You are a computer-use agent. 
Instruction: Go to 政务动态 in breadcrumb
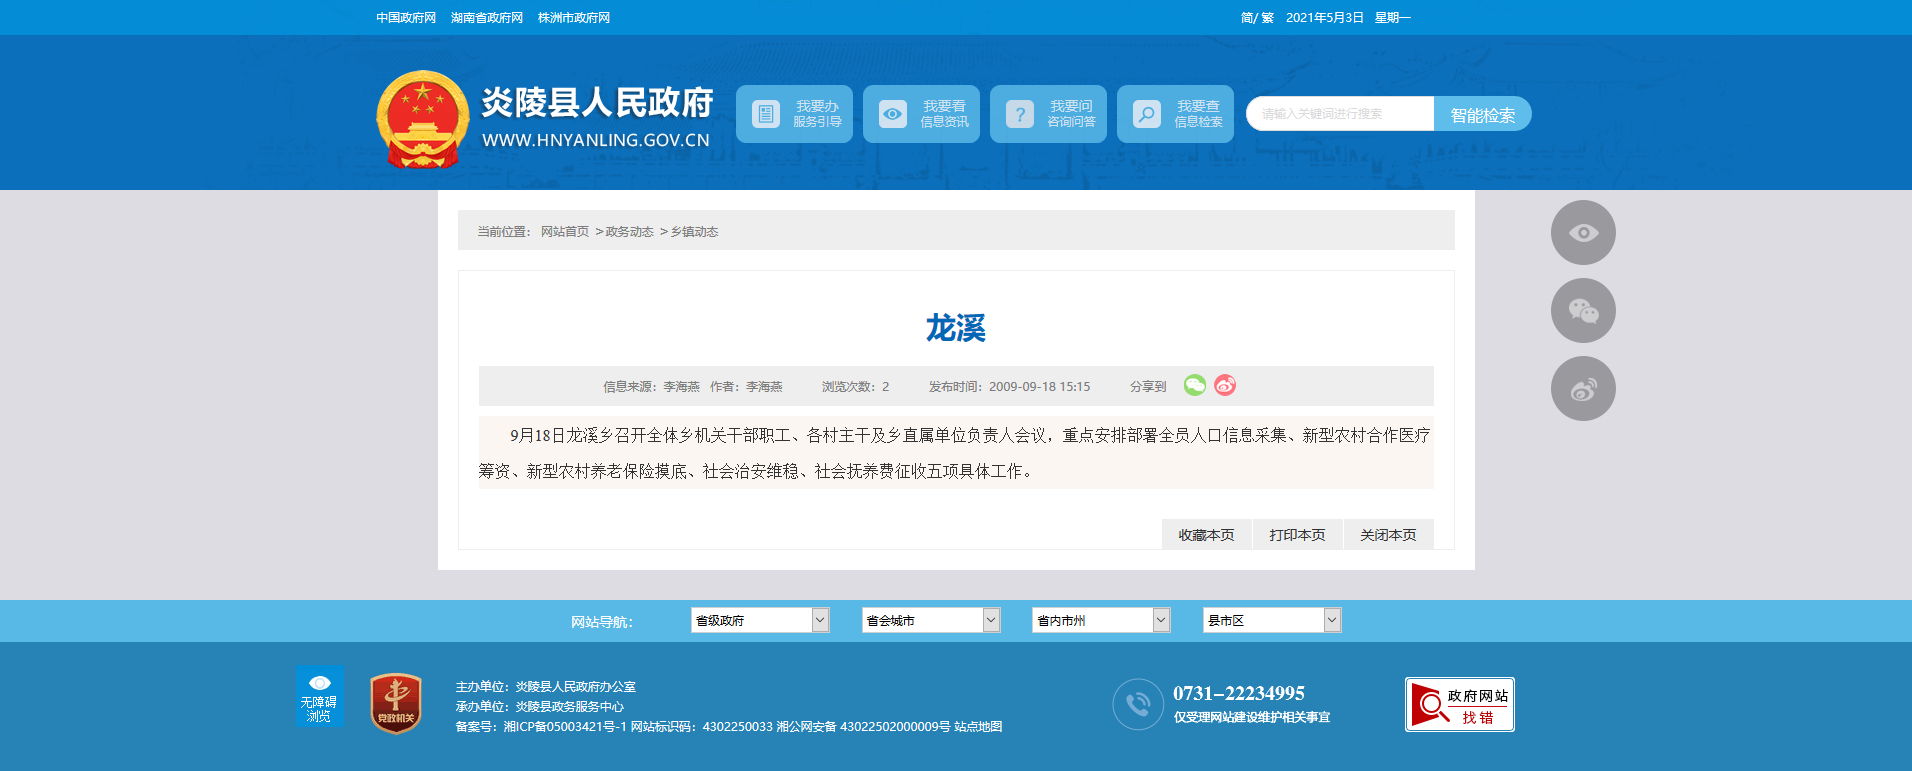[x=629, y=232]
